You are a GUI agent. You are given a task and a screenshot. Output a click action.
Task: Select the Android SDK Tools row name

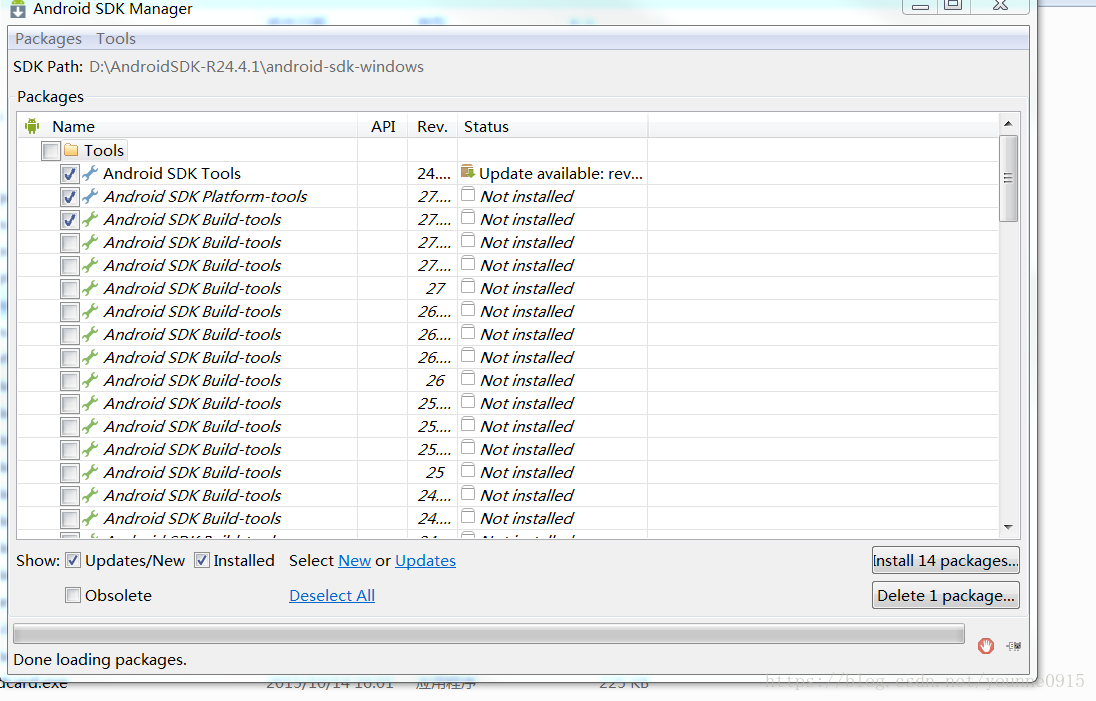pyautogui.click(x=172, y=173)
